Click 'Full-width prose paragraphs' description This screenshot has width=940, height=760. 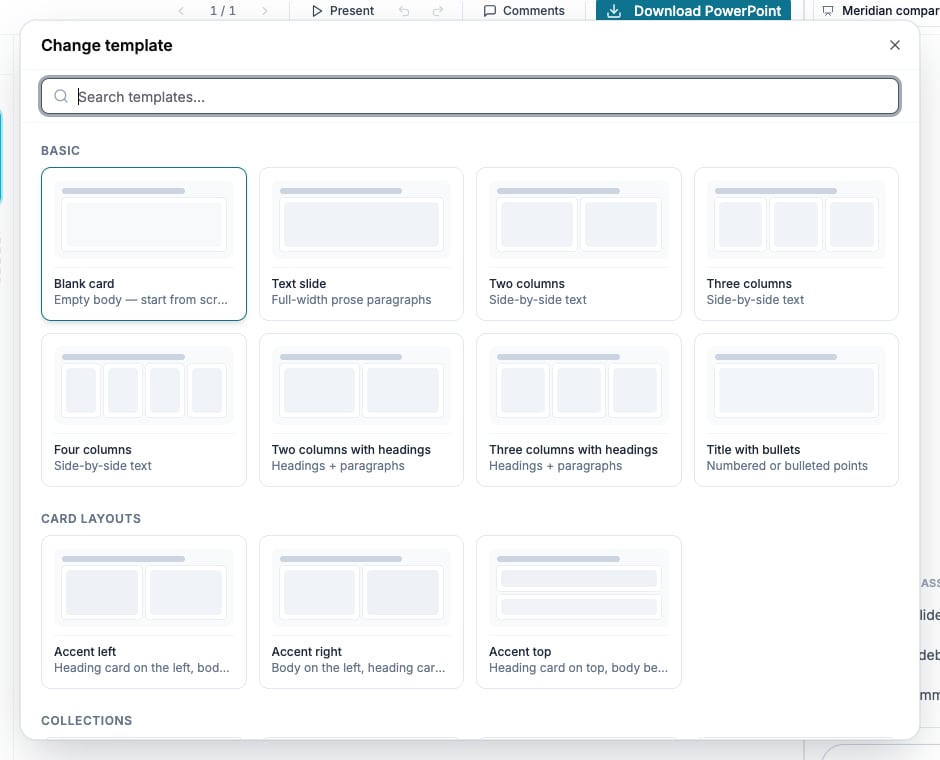pyautogui.click(x=351, y=300)
